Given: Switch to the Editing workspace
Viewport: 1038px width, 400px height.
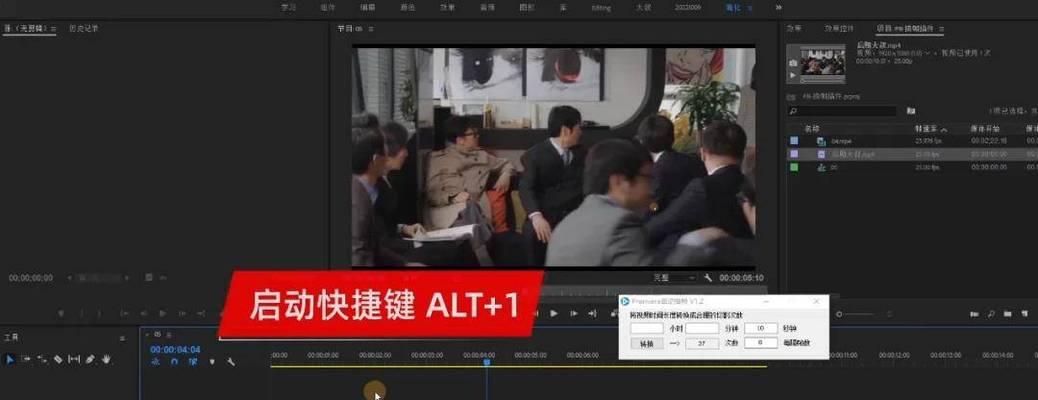Looking at the screenshot, I should [601, 7].
